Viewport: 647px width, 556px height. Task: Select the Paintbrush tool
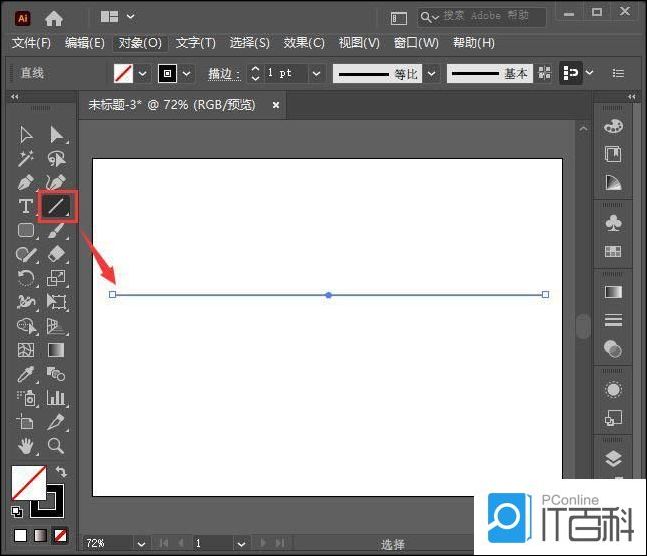coord(57,230)
